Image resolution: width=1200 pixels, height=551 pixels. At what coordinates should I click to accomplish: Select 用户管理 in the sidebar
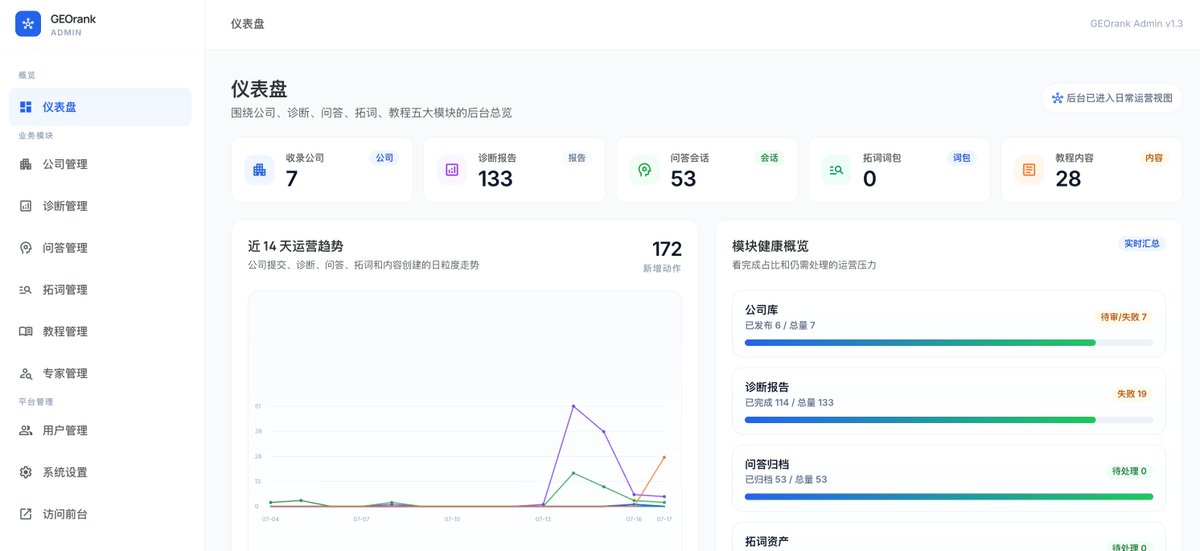pos(100,430)
